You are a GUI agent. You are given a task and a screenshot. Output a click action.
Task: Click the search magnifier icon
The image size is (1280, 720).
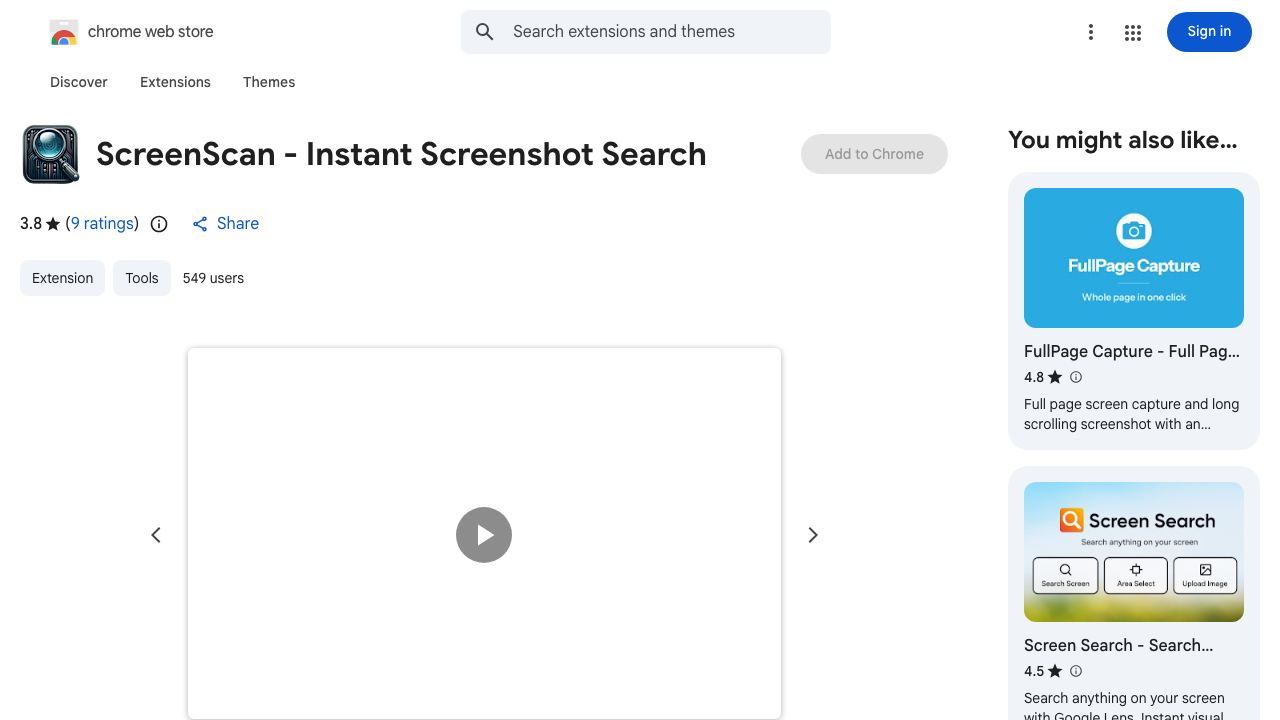[485, 32]
